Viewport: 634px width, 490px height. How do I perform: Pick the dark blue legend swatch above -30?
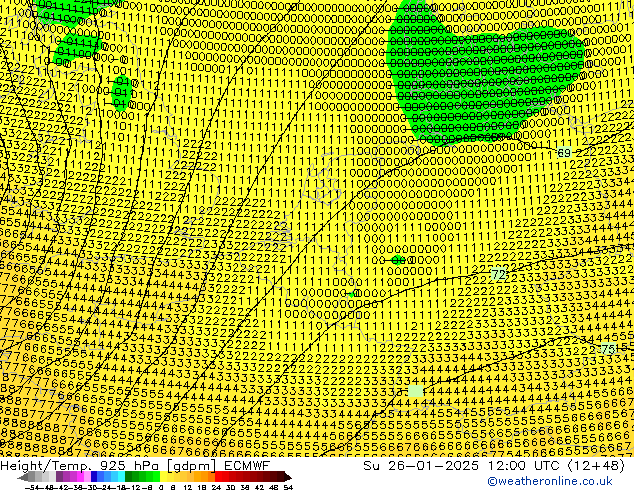click(x=94, y=477)
